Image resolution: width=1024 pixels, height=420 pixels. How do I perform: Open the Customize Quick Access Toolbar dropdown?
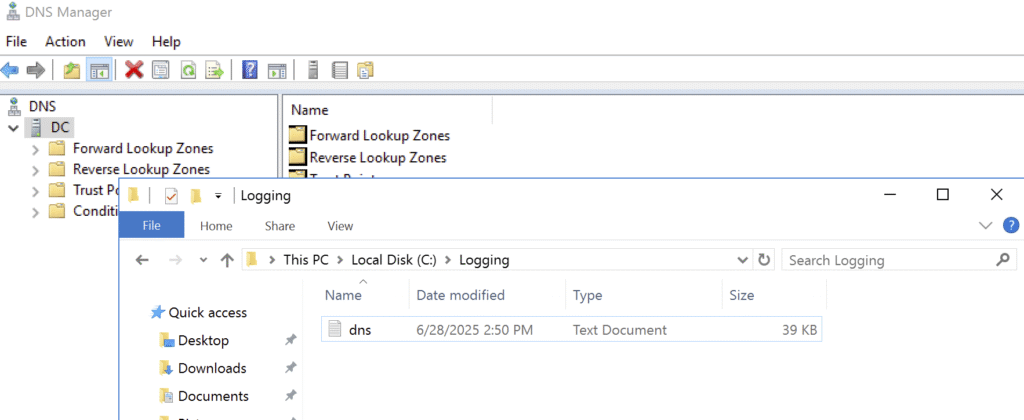coord(218,196)
